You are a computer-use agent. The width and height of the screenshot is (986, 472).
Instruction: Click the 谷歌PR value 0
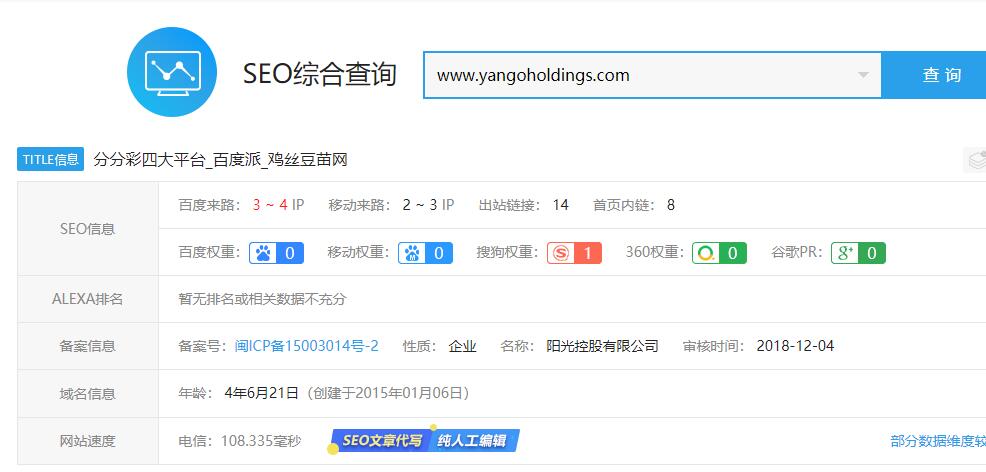coord(872,253)
